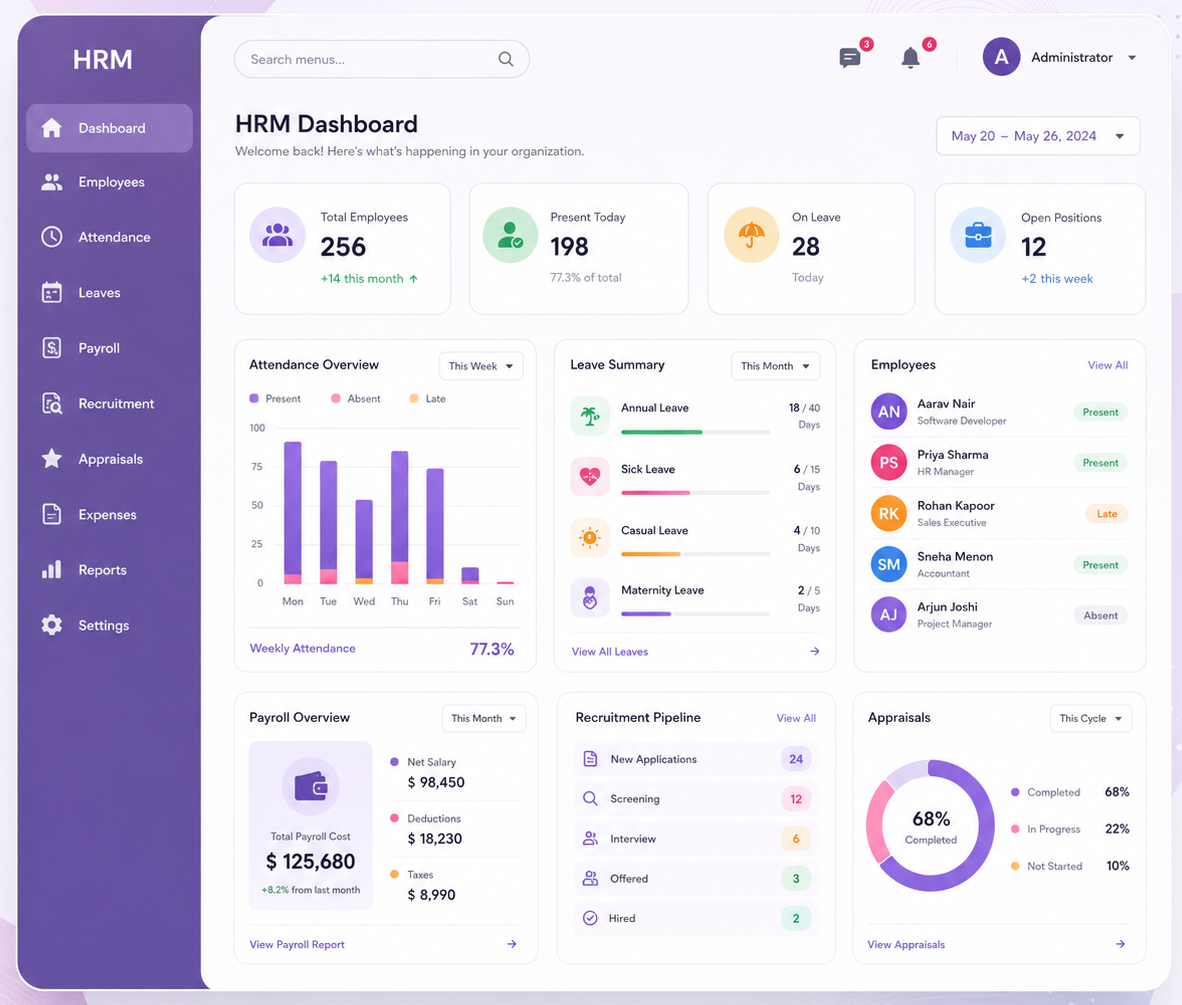Click the New Applications document icon
The height and width of the screenshot is (1005, 1182).
(590, 758)
